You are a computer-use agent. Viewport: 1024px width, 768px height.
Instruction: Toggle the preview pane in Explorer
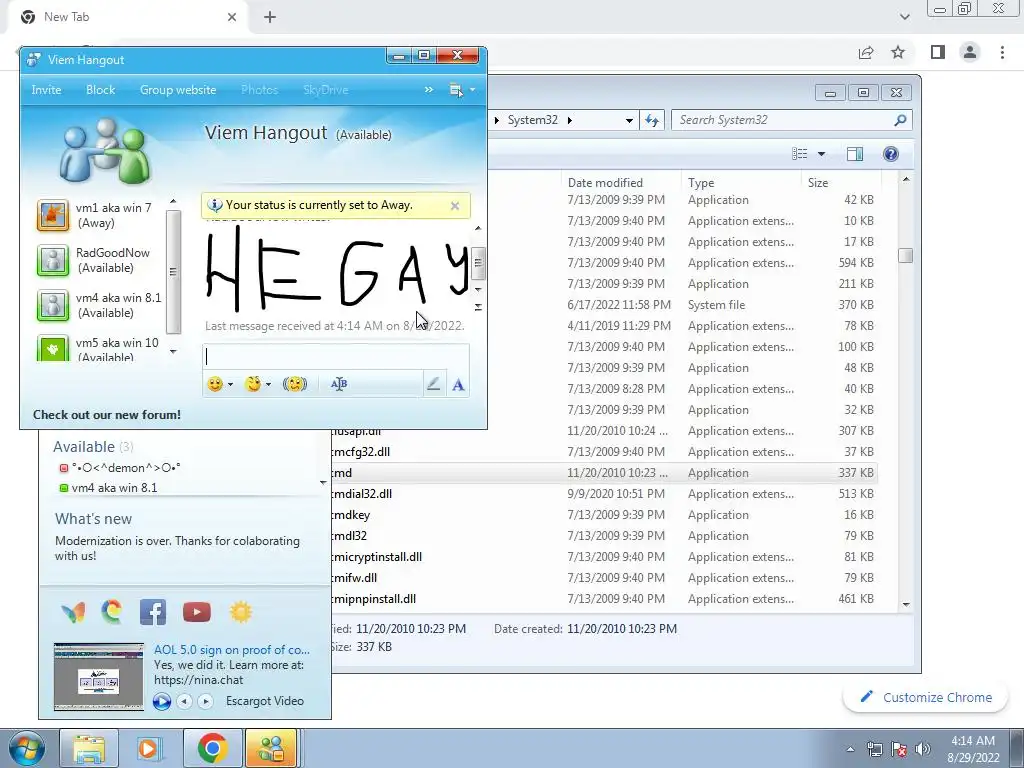coord(855,154)
